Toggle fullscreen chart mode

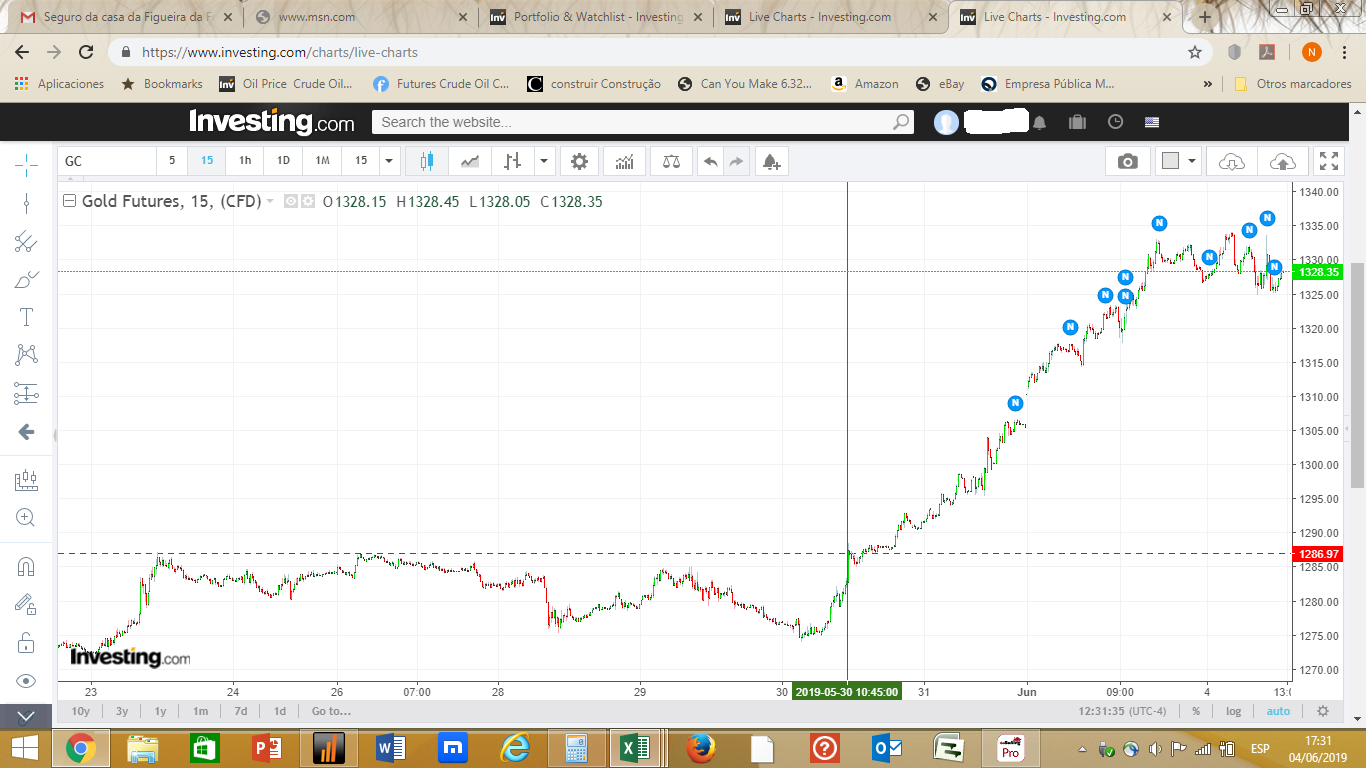click(x=1329, y=161)
